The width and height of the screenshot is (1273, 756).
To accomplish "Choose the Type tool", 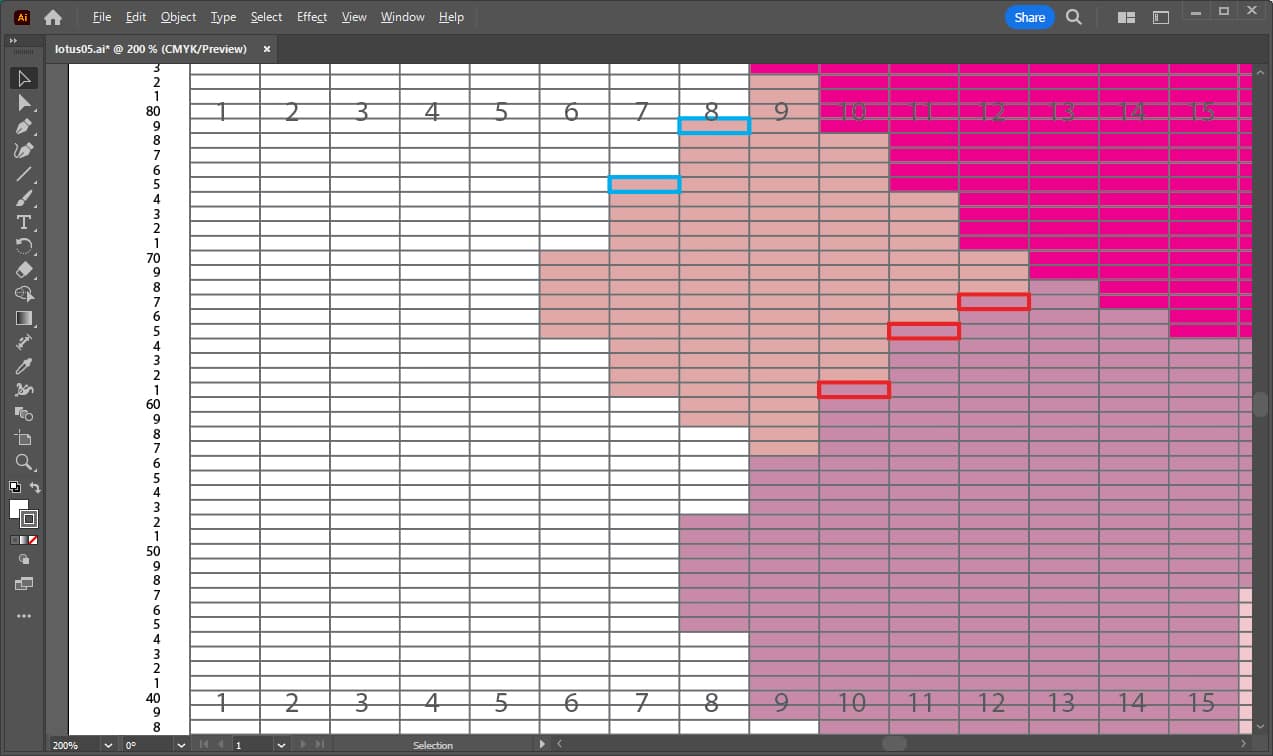I will coord(24,222).
